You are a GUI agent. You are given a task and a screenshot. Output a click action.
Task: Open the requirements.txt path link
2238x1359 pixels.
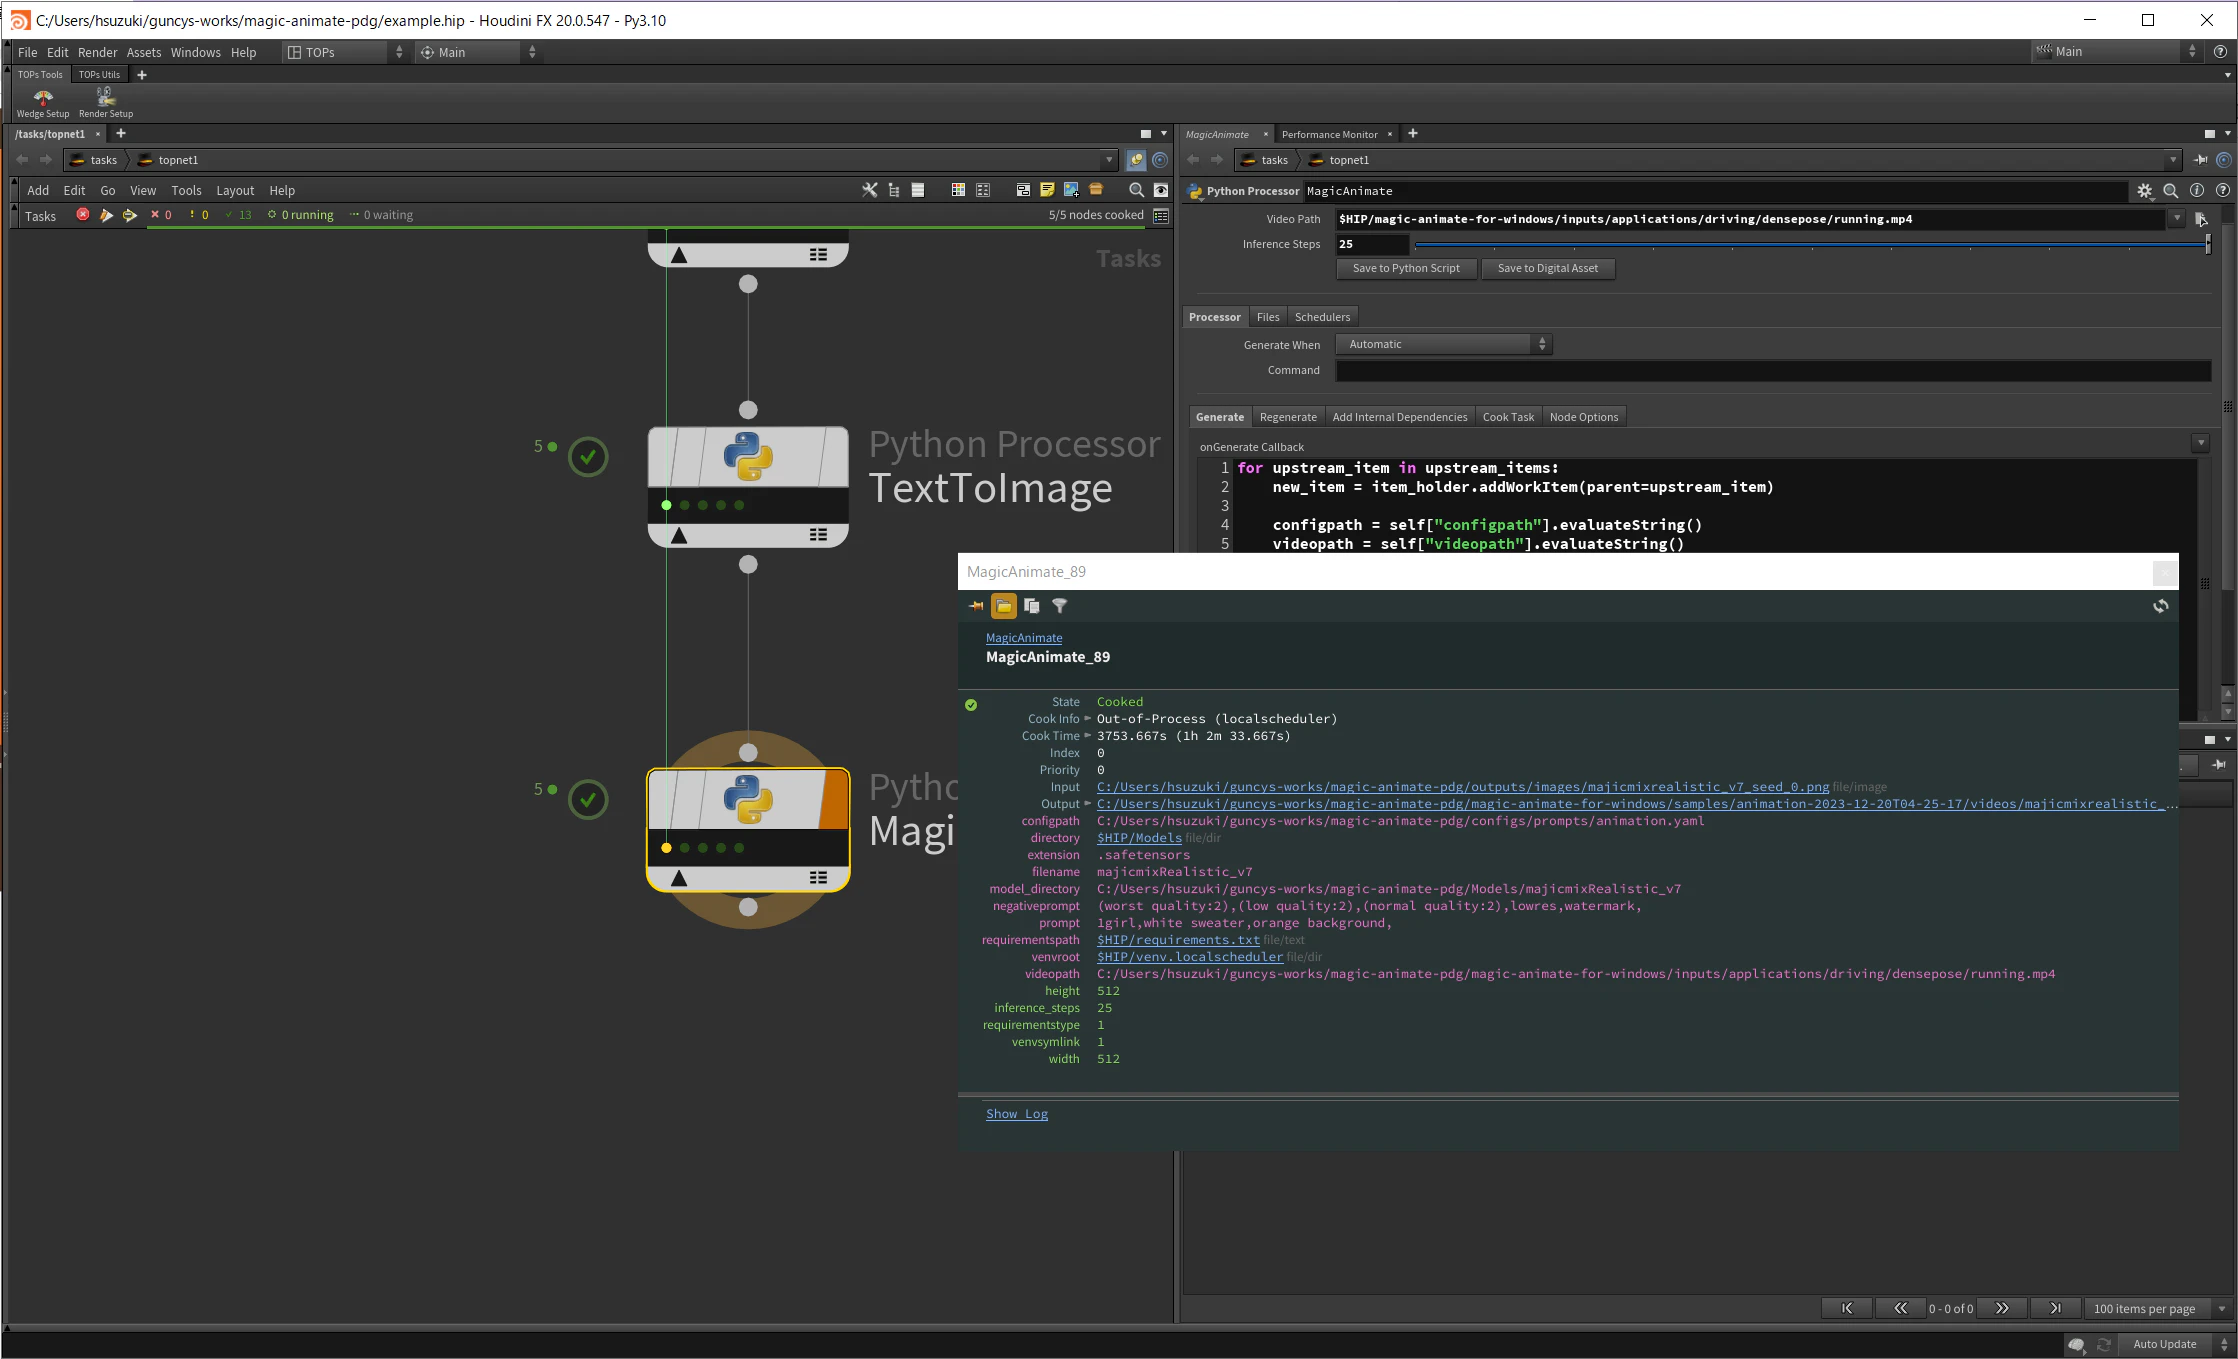pos(1178,940)
